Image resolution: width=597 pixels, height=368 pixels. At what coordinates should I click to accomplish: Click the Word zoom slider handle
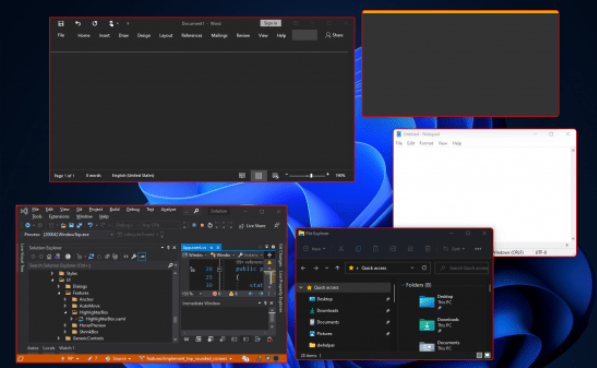click(311, 175)
